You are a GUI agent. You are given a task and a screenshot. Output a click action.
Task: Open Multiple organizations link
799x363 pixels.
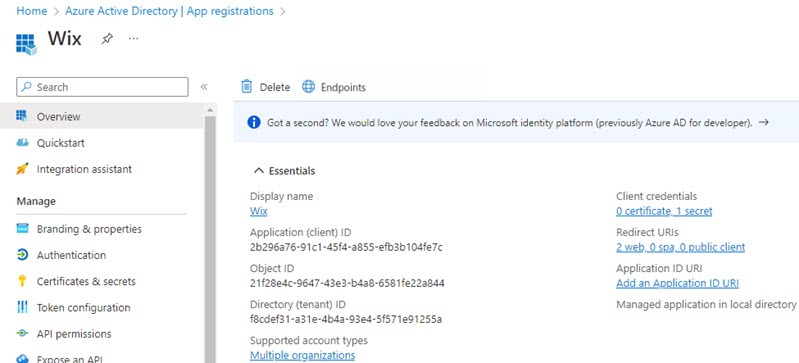tap(302, 355)
